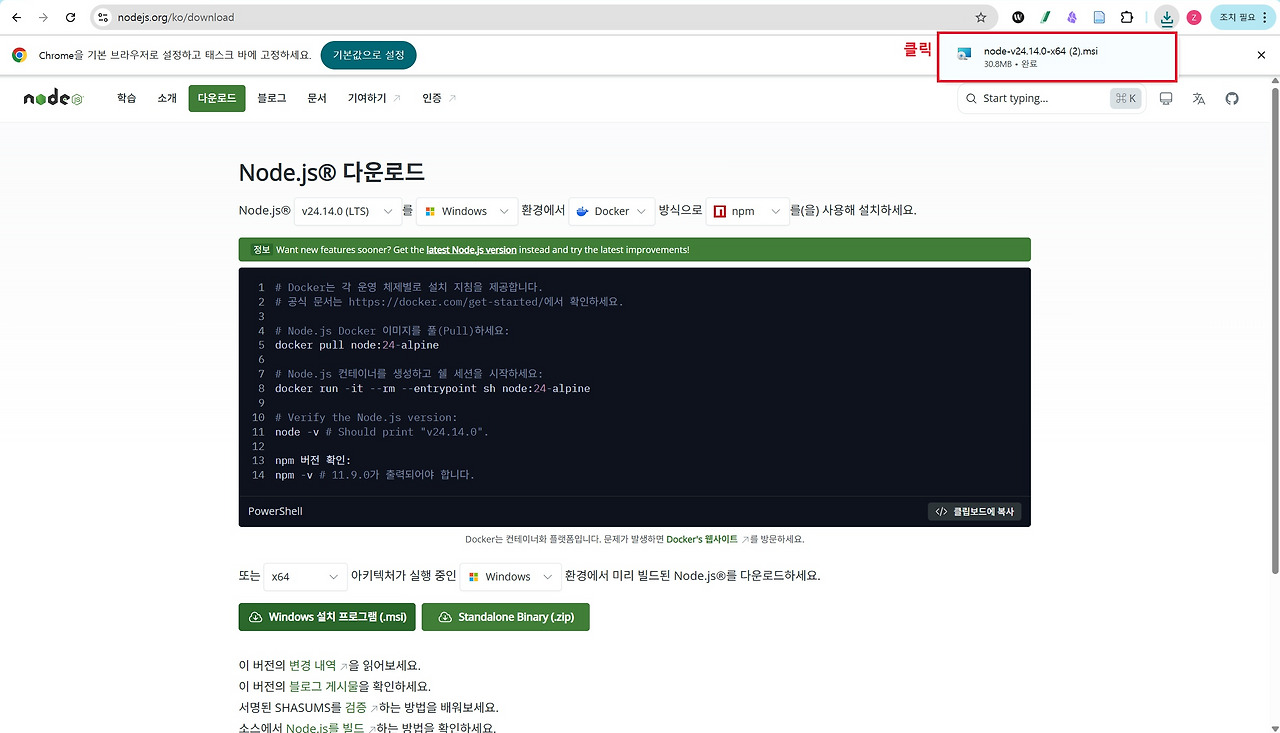1280x733 pixels.
Task: Open downloaded node-v24.14.0-x64 (2).msi file
Action: point(1057,57)
